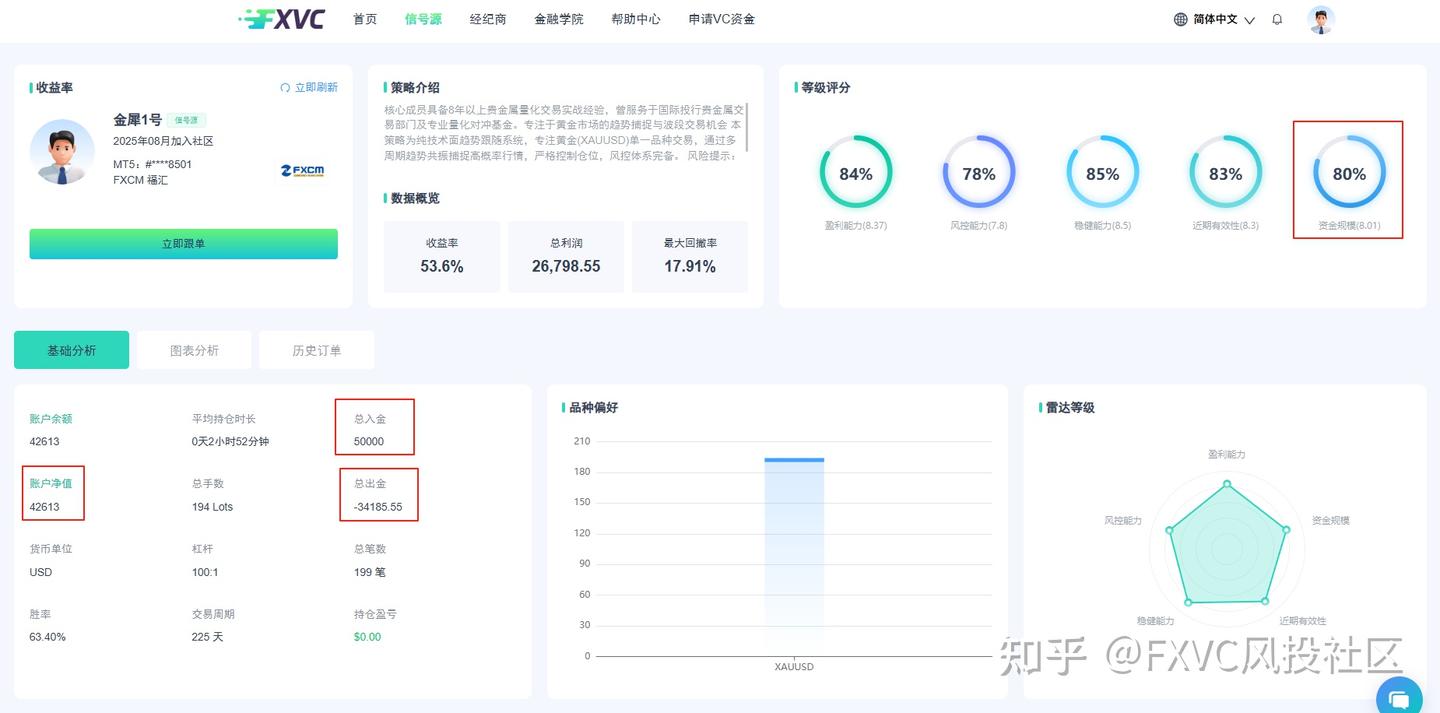This screenshot has height=713, width=1440.
Task: Click the 80% 资金规模 progress ring
Action: [1349, 173]
